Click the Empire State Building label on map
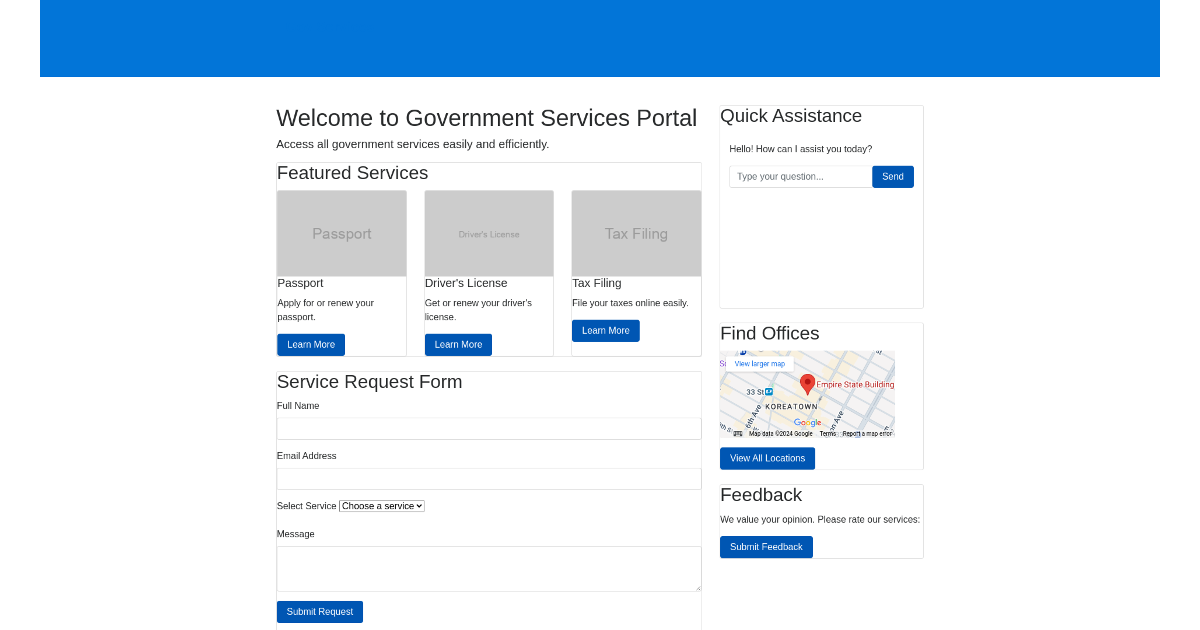Viewport: 1200px width, 630px height. coord(855,384)
